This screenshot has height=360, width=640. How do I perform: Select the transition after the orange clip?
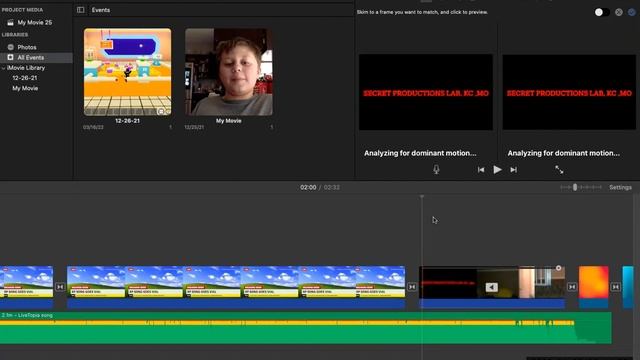tap(615, 287)
